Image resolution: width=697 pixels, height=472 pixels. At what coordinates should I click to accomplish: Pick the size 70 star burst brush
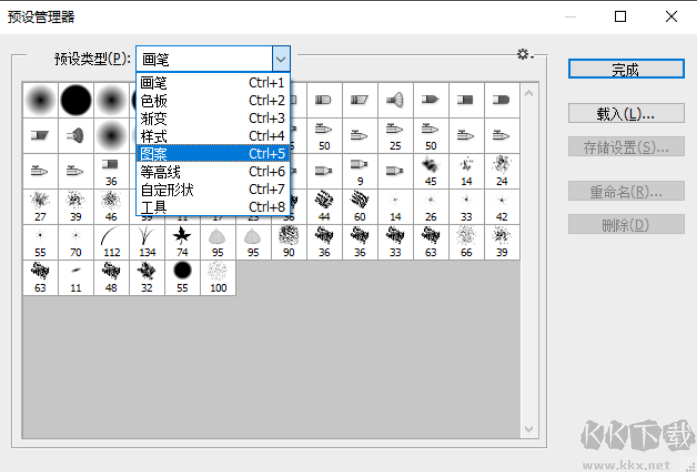click(76, 240)
